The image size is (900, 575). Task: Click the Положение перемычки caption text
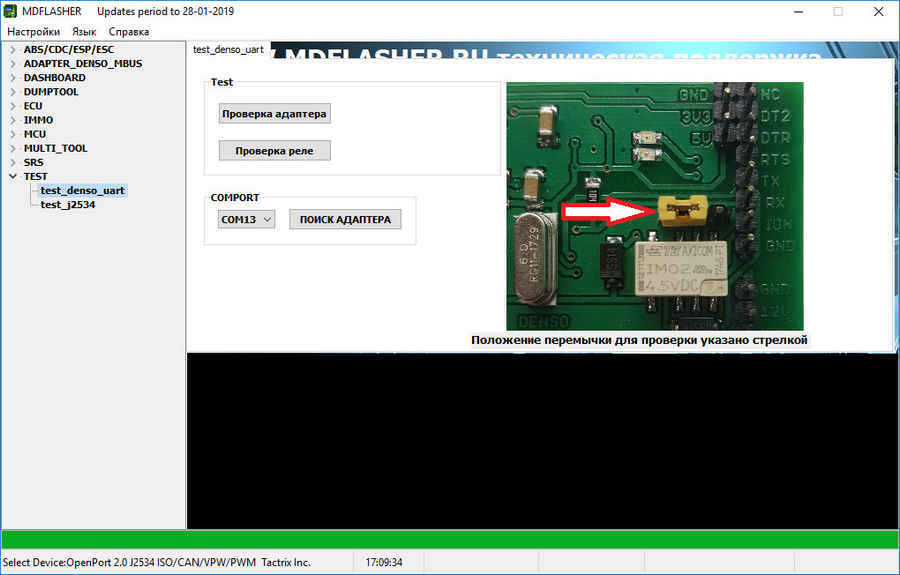639,340
